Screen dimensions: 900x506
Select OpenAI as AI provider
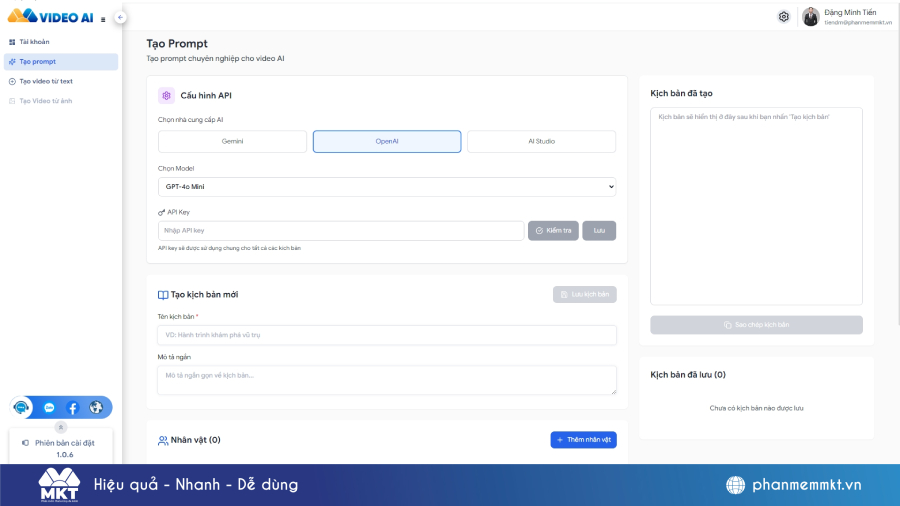pos(387,141)
